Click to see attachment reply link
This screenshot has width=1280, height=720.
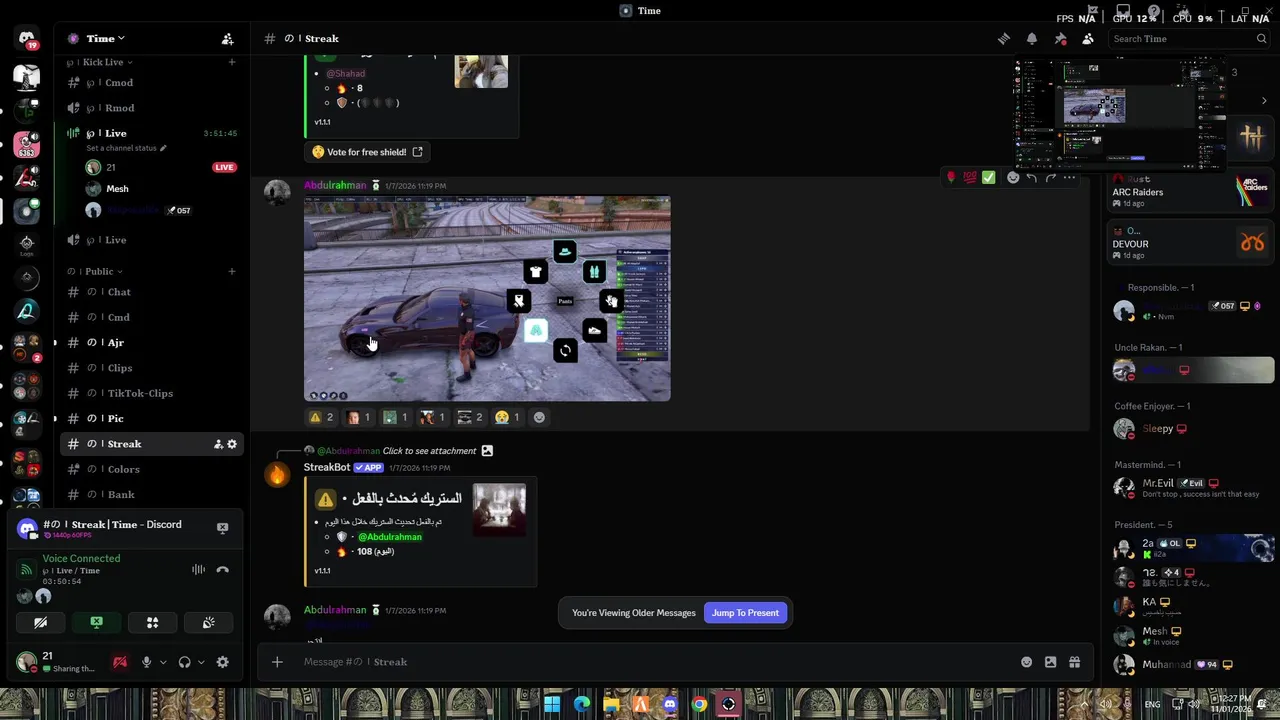tap(429, 451)
